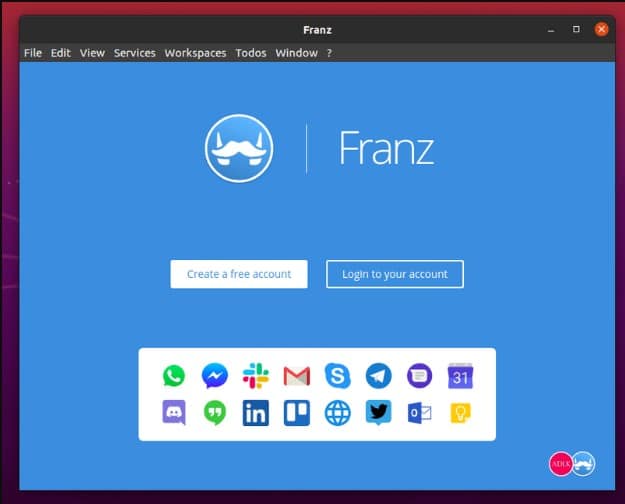The image size is (625, 504).
Task: Click the Facebook Messenger icon
Action: [x=215, y=376]
